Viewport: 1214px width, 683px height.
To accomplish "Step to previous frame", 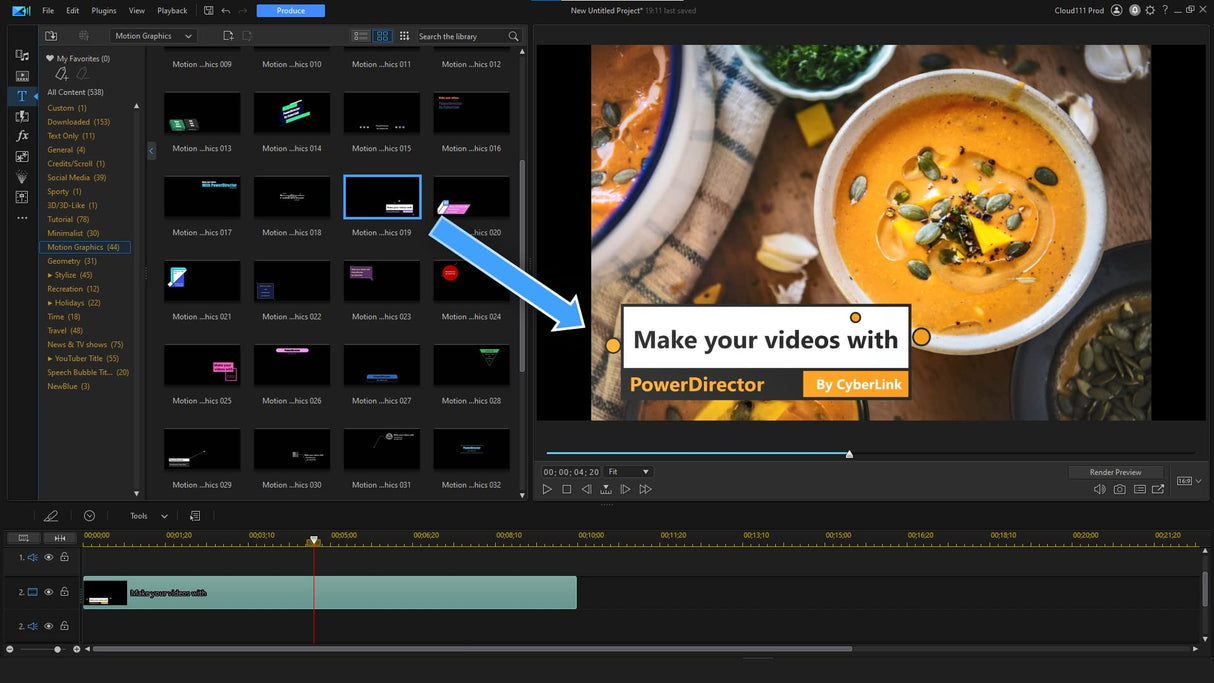I will [586, 489].
